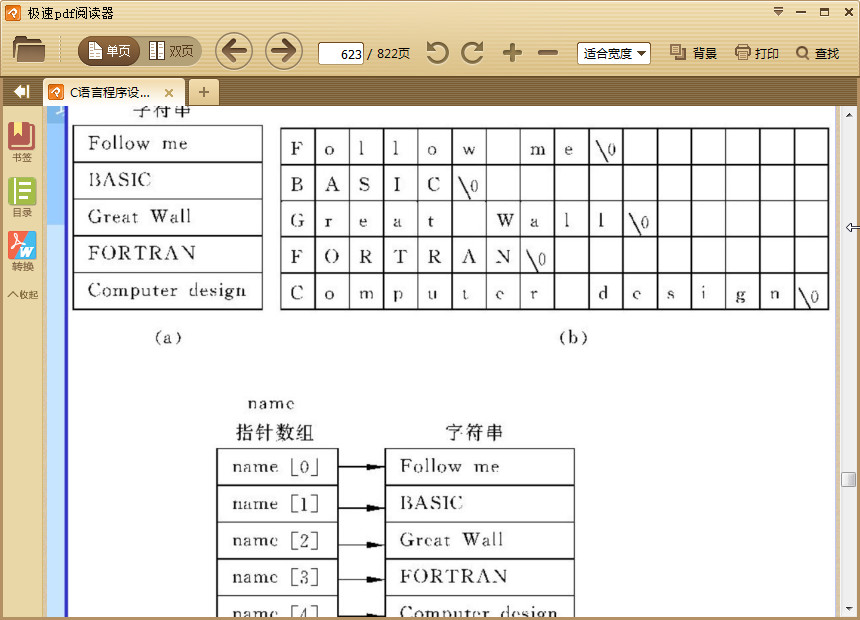The height and width of the screenshot is (620, 860).
Task: Open a file with the folder icon
Action: tap(29, 50)
